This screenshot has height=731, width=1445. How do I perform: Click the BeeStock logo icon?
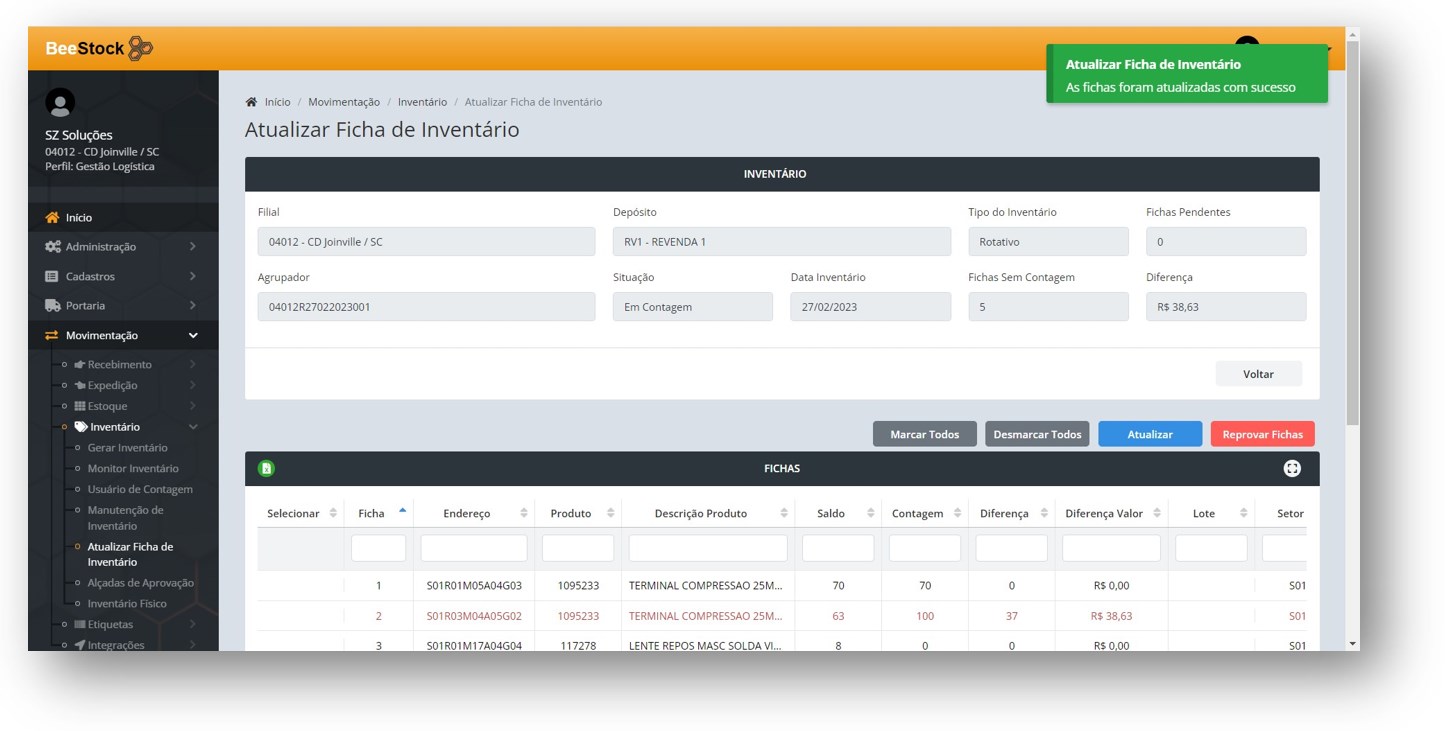[141, 48]
